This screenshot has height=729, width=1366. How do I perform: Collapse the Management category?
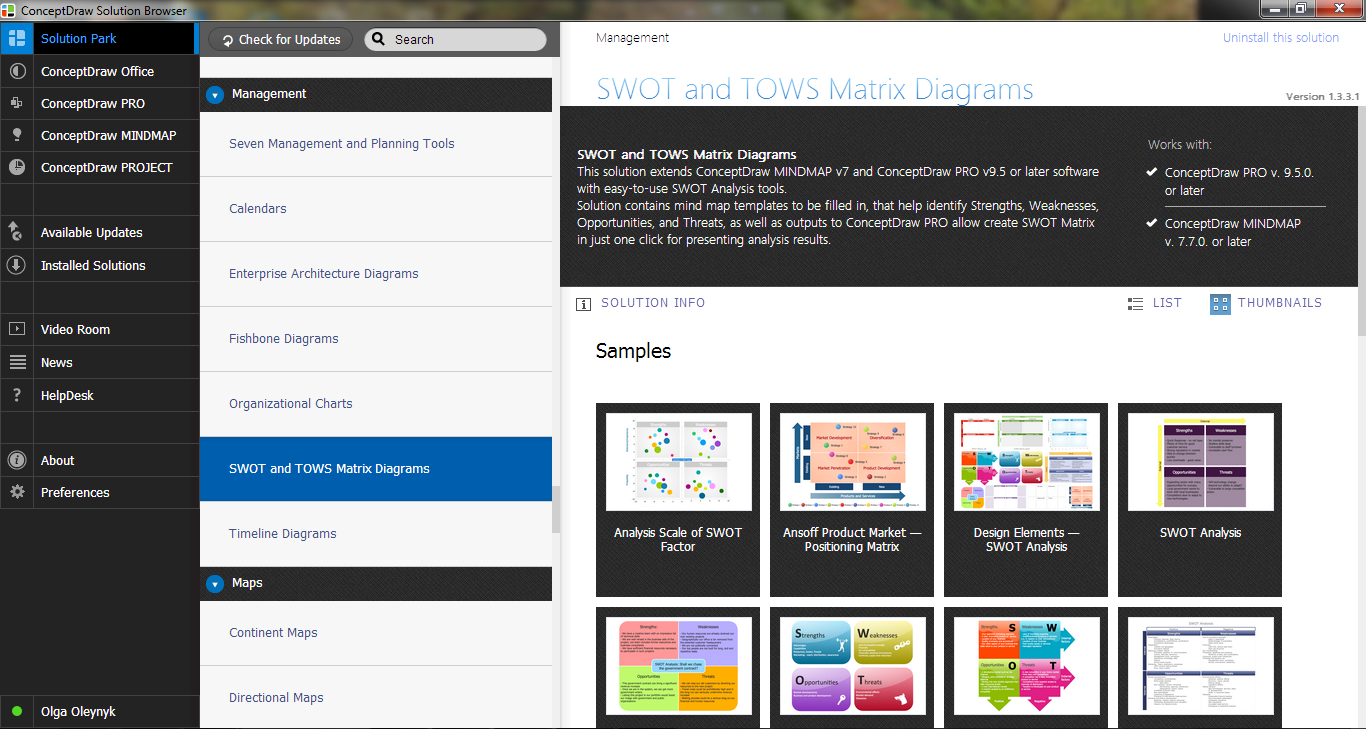point(215,95)
